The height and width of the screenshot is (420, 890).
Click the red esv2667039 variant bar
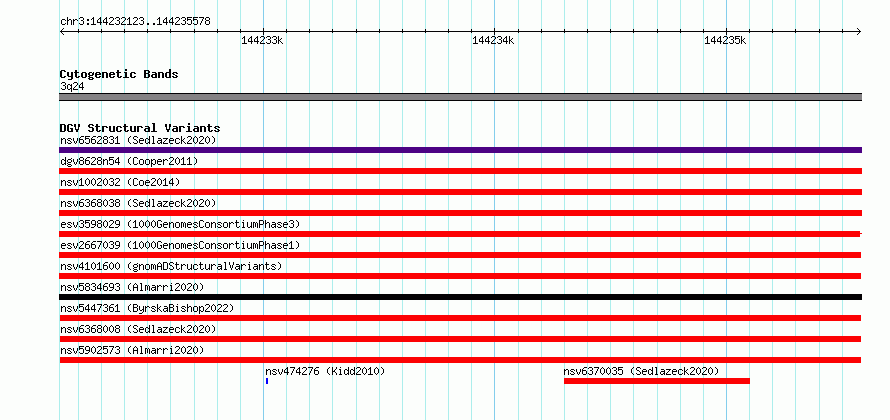click(x=460, y=255)
